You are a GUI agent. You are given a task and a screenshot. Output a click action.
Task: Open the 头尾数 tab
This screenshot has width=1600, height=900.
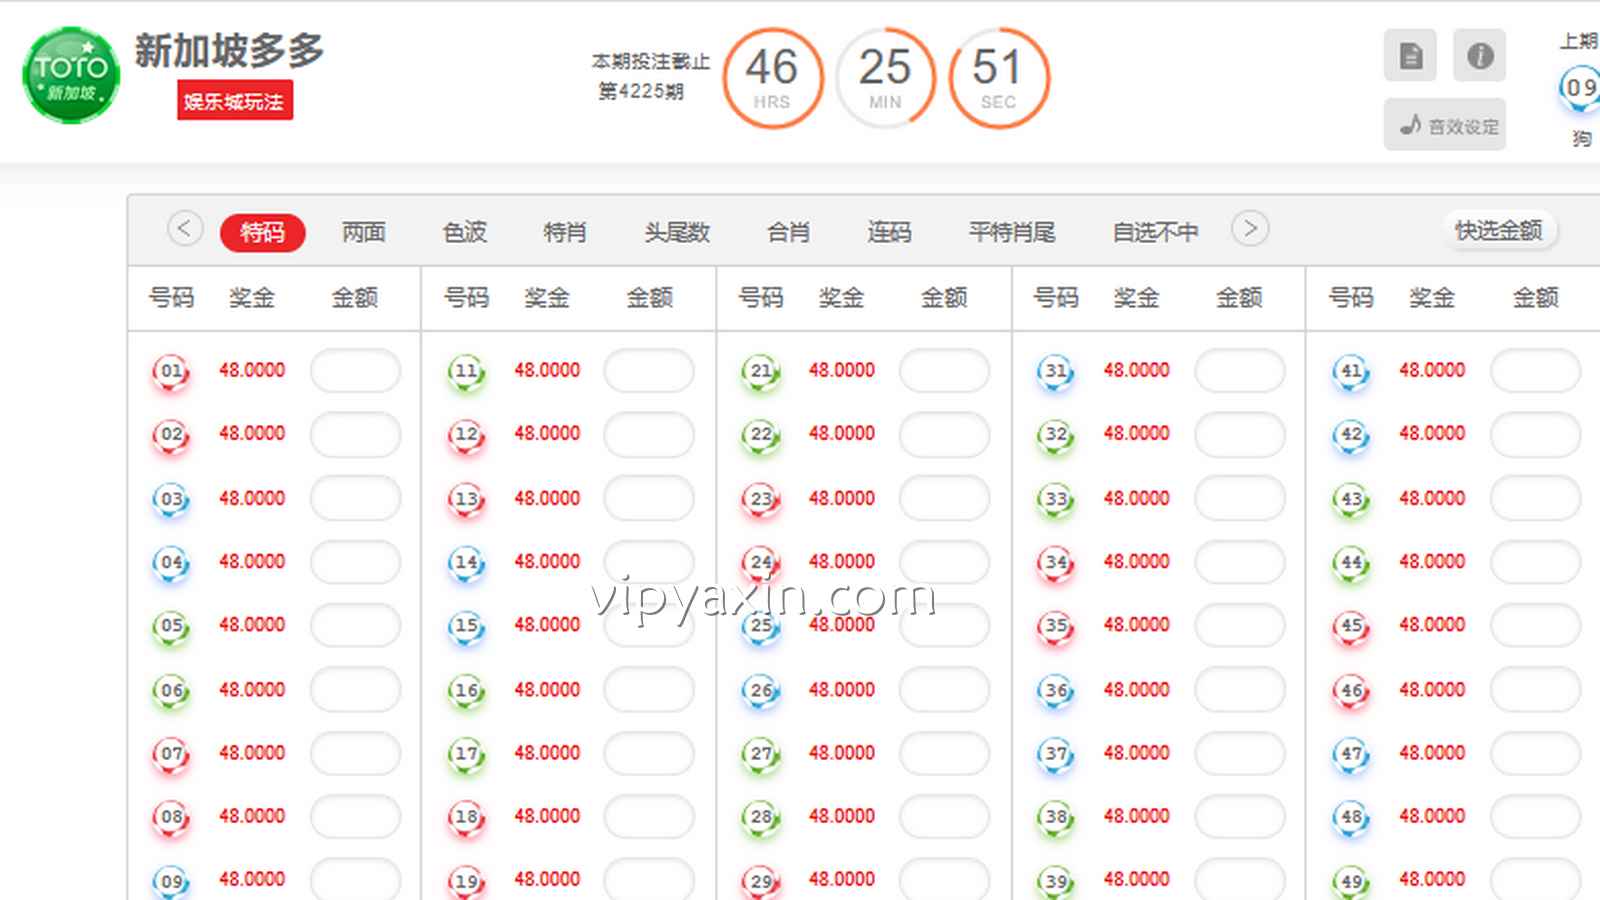click(677, 232)
